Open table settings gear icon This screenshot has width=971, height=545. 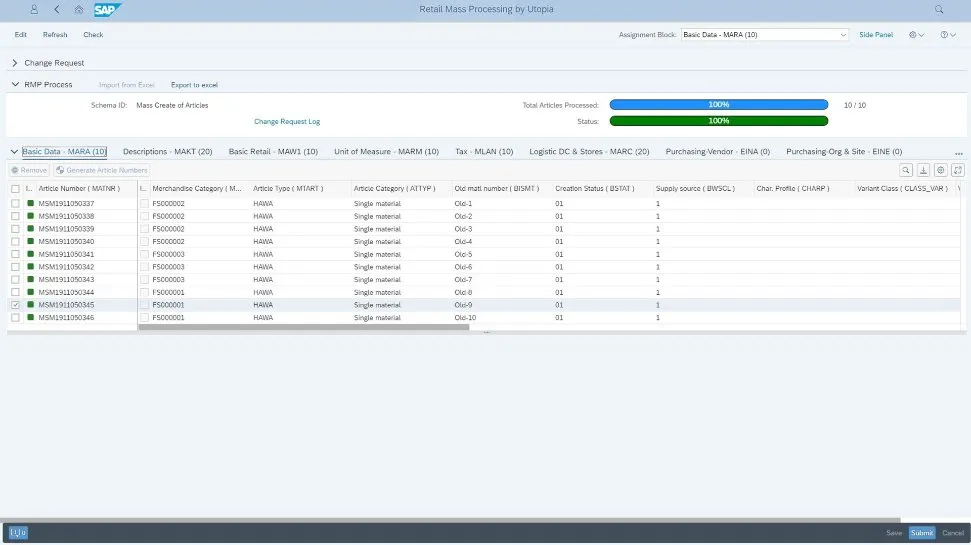[x=940, y=170]
